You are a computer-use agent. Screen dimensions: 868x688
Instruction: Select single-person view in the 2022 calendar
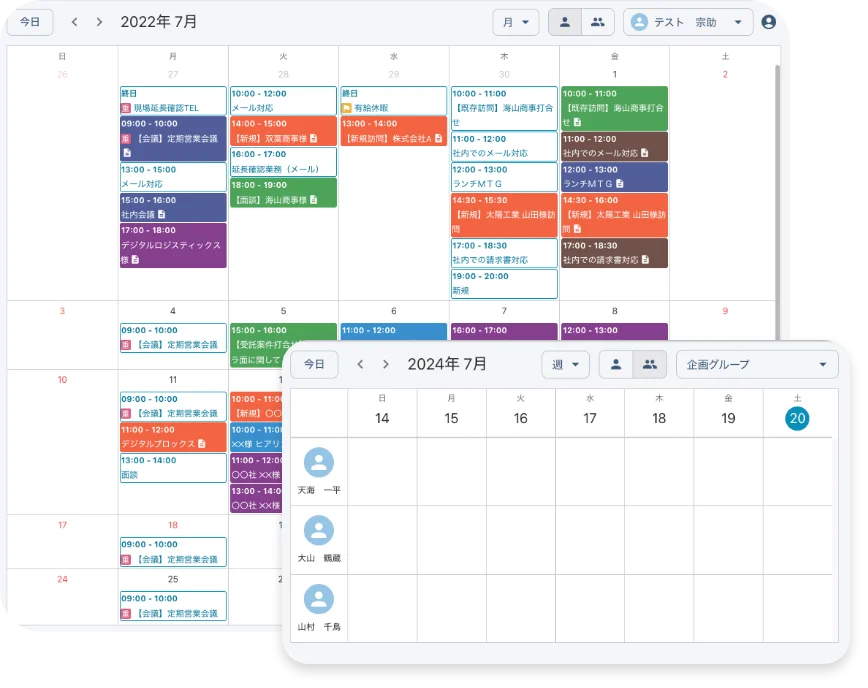[x=565, y=22]
